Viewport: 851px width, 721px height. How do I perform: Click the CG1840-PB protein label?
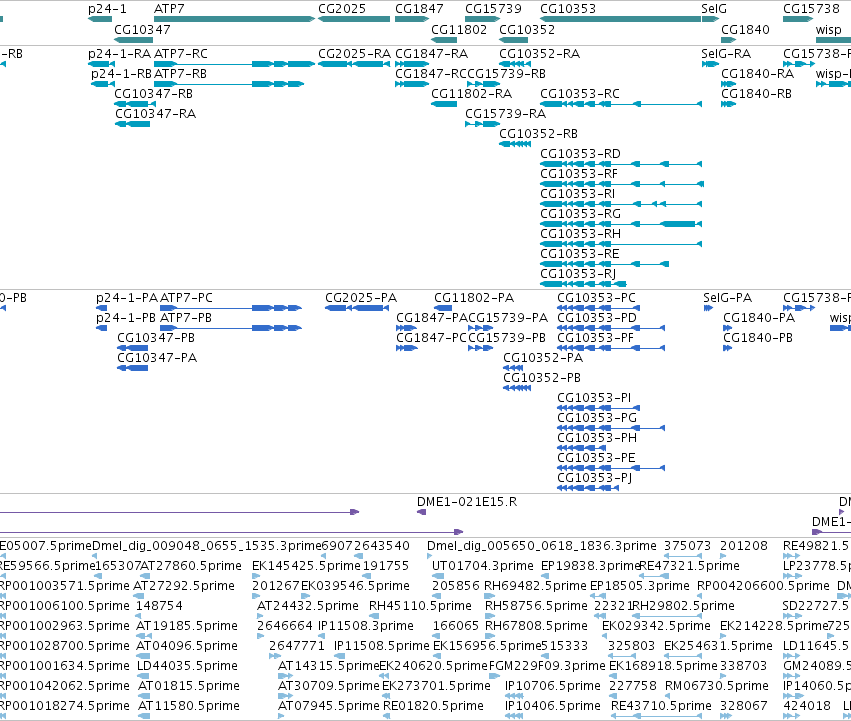point(758,338)
